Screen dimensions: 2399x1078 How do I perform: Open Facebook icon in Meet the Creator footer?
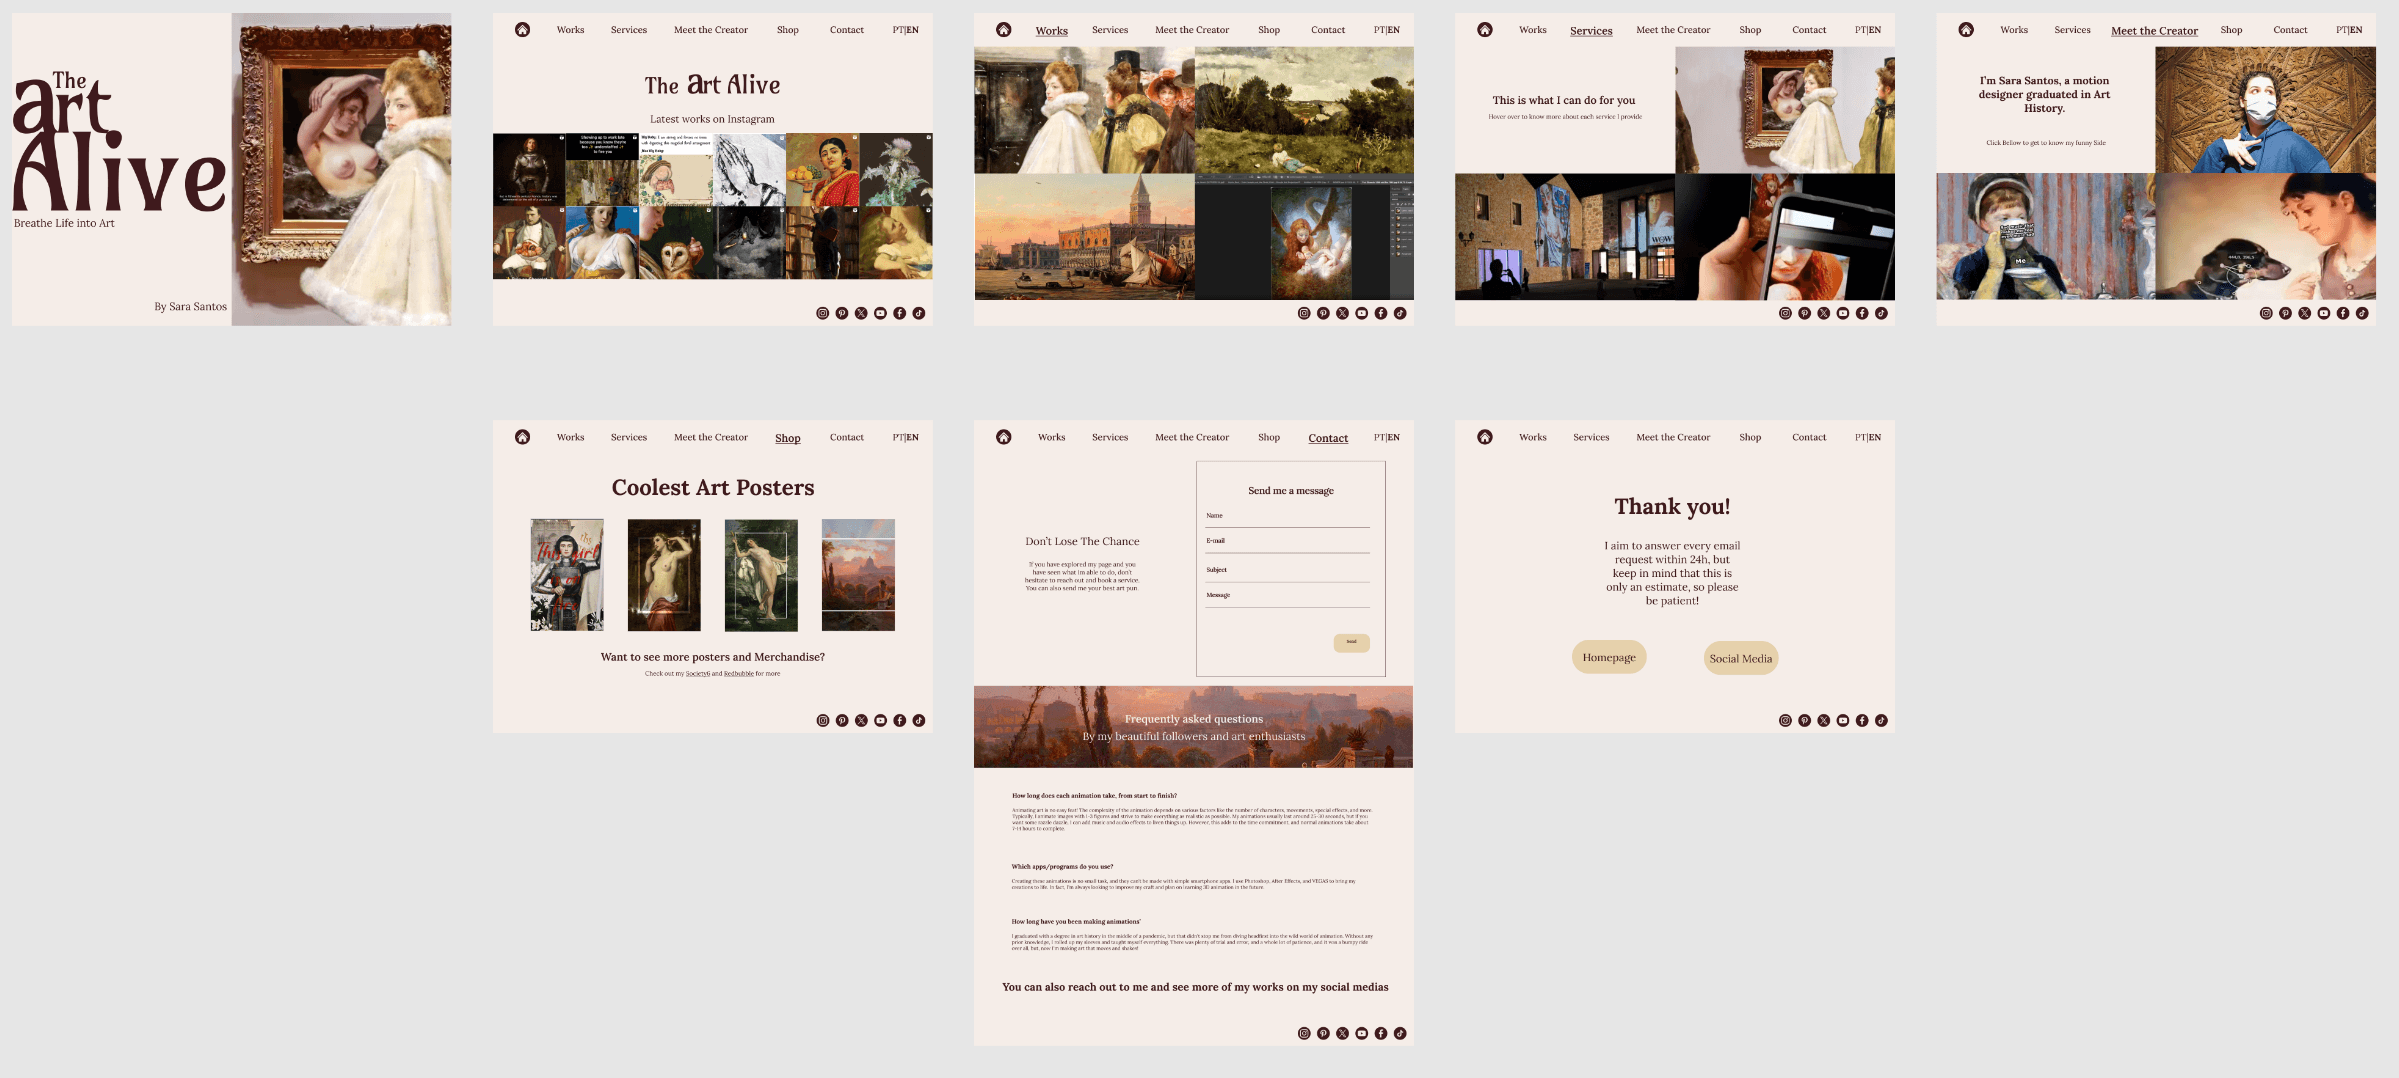pos(2343,313)
